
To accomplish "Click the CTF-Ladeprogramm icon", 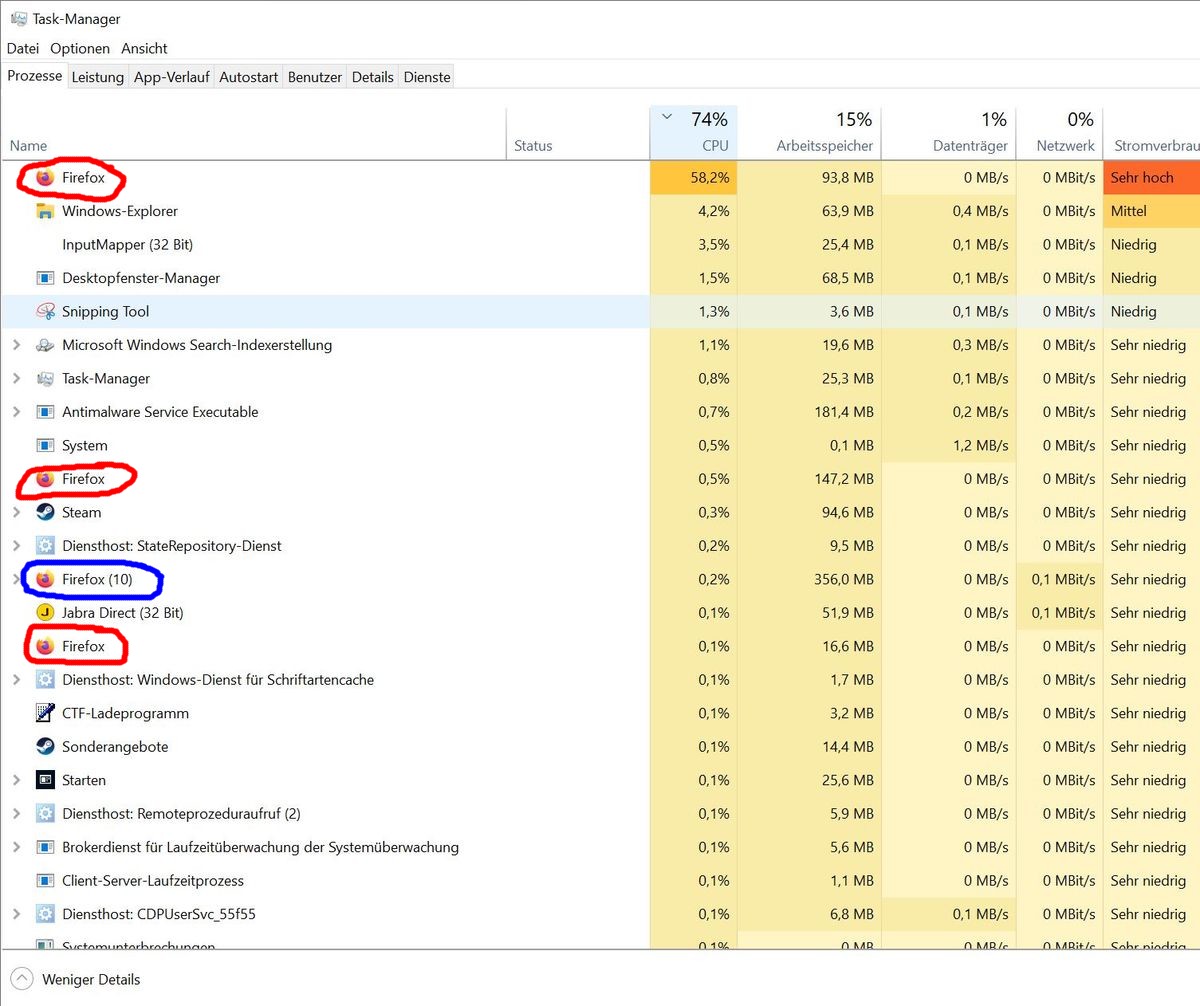I will 44,713.
